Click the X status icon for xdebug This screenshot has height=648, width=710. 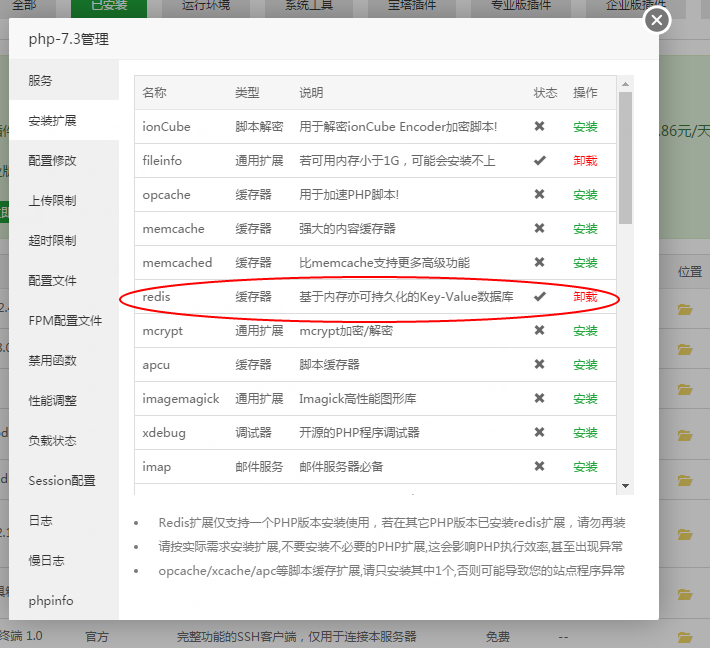[x=540, y=433]
